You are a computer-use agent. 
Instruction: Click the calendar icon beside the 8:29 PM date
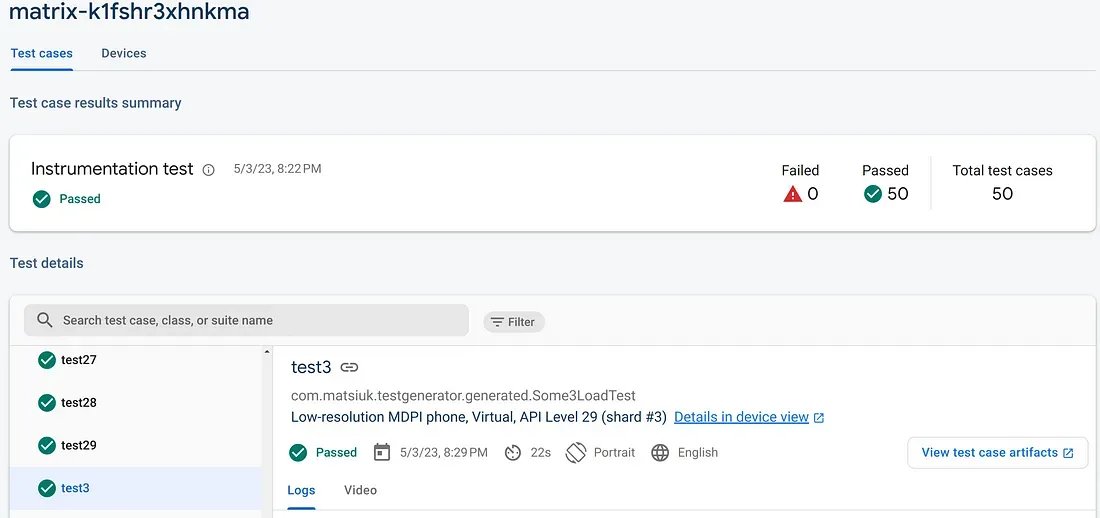382,452
